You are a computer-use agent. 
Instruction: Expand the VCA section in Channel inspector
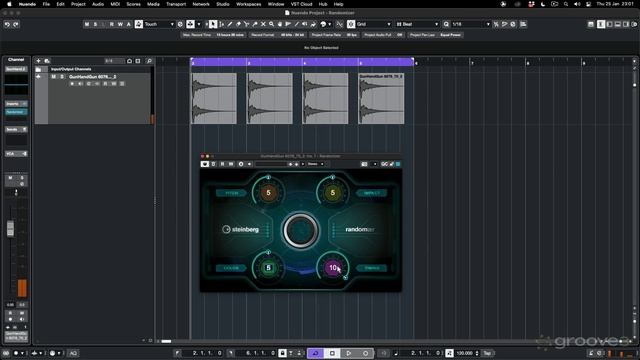click(x=16, y=154)
